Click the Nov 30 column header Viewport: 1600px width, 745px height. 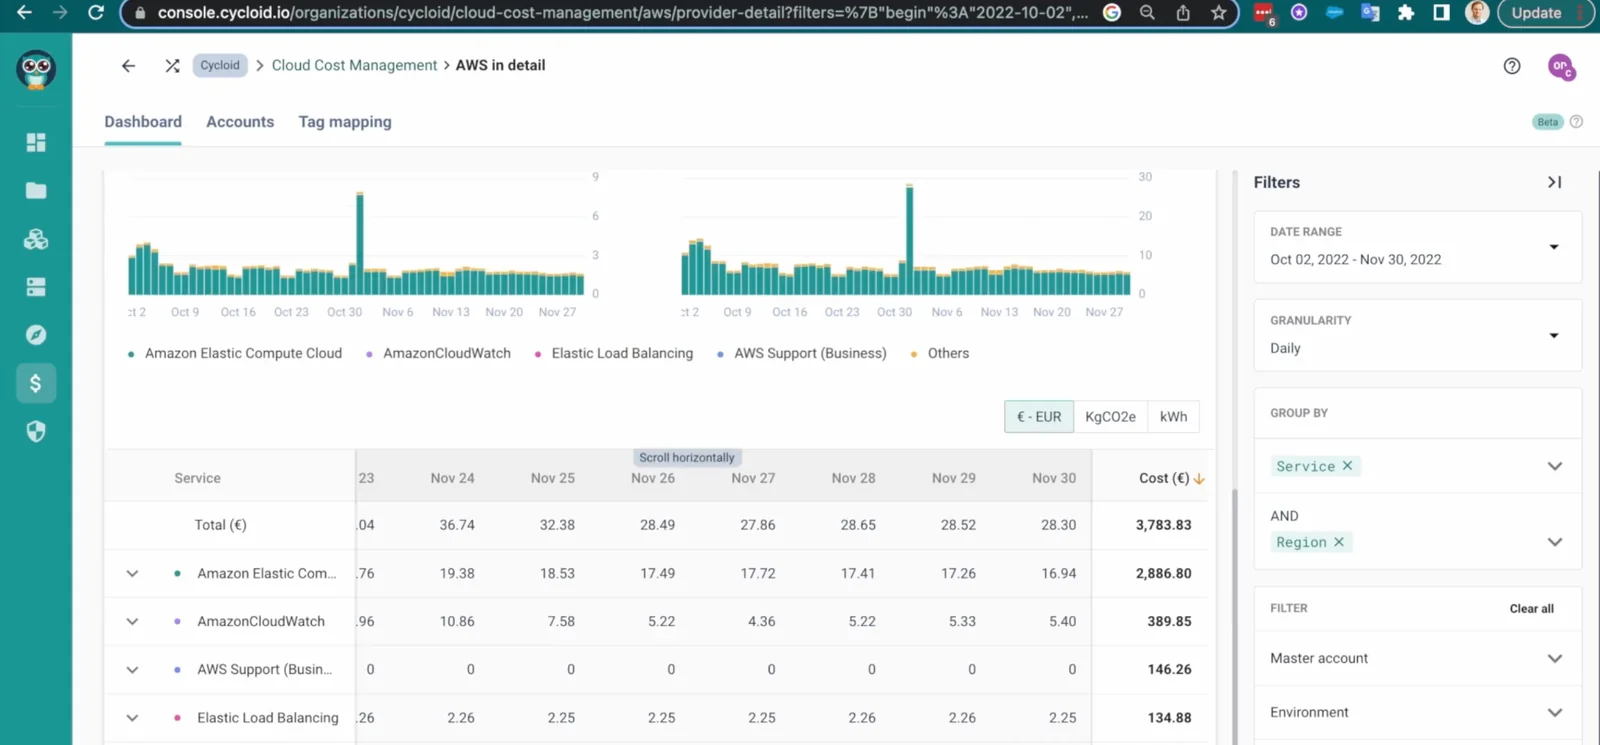[1054, 479]
